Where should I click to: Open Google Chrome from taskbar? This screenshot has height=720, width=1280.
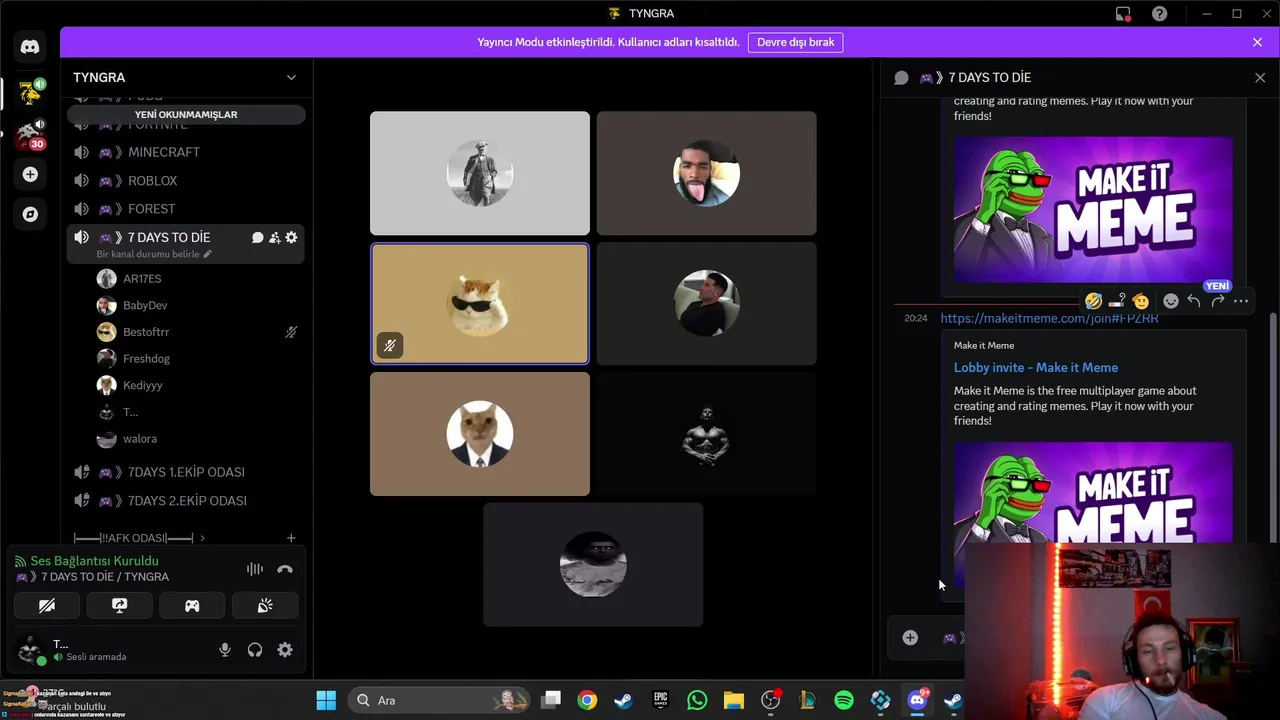point(587,700)
